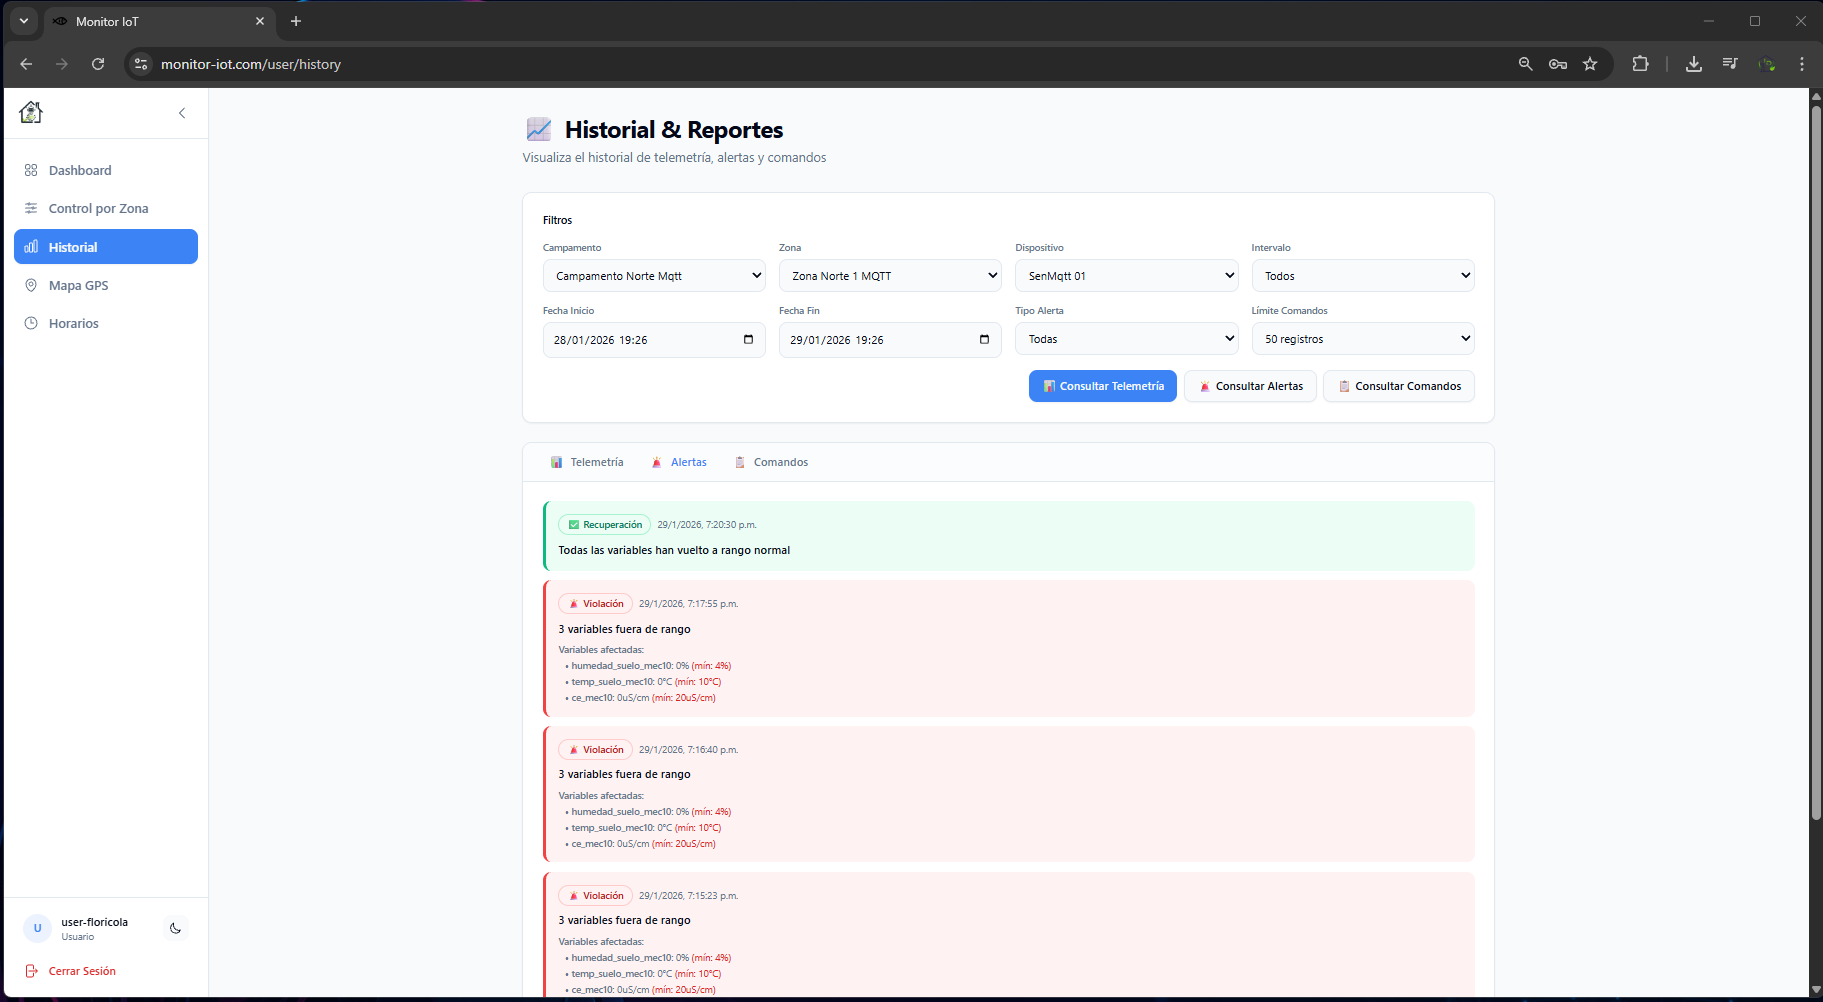Bookmark this page with the star icon
The image size is (1823, 1002).
1590,64
